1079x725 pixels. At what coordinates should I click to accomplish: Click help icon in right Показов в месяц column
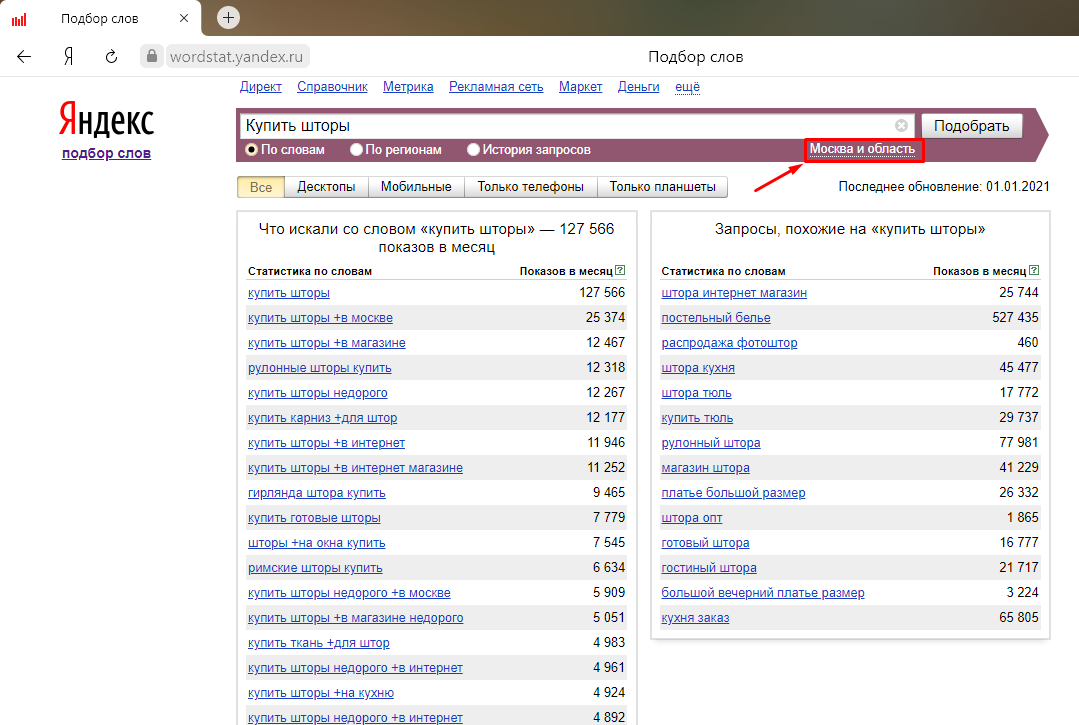(1034, 270)
